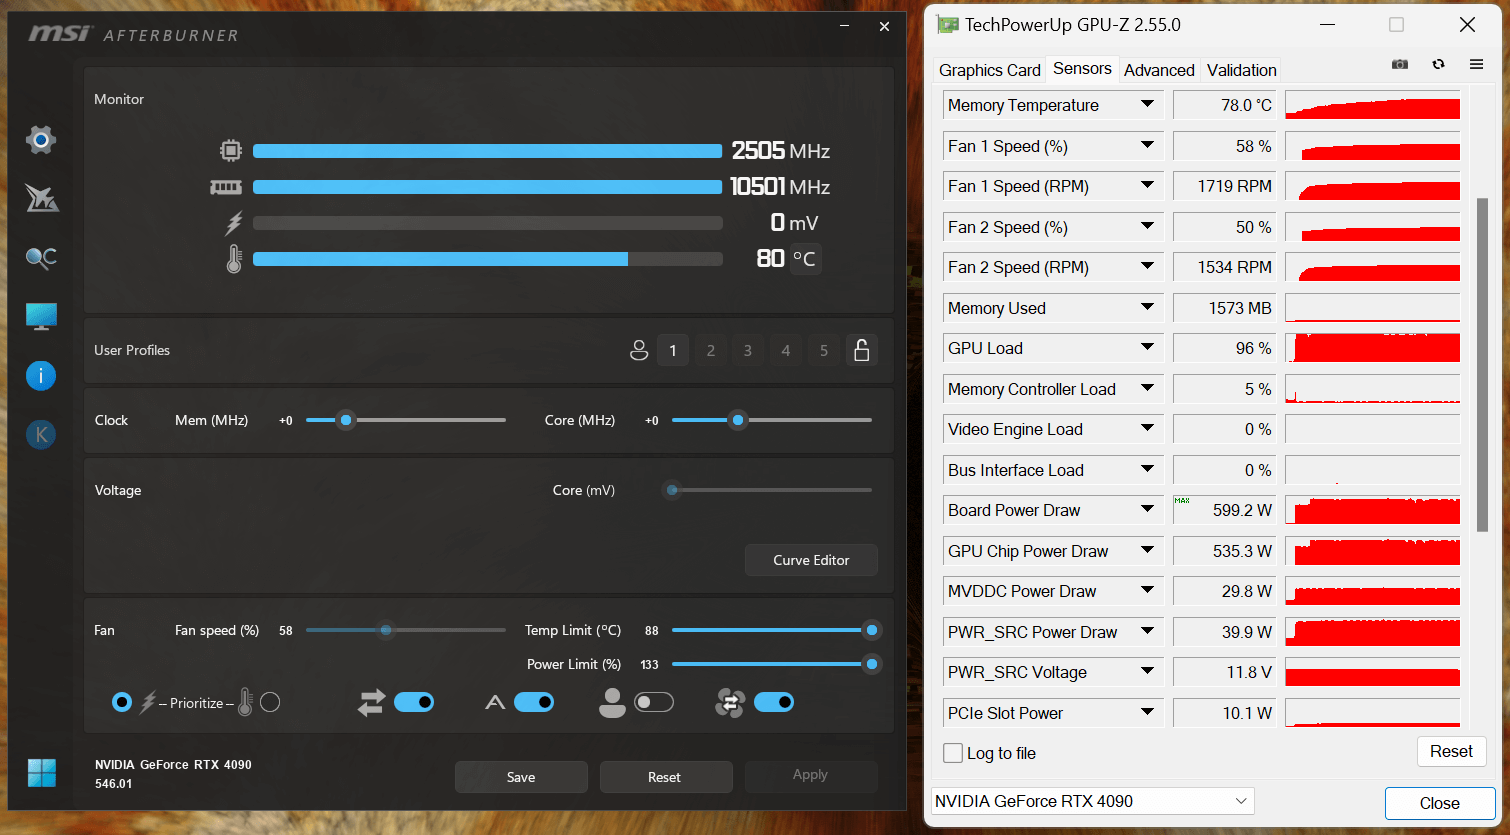Minimize the MSI Afterburner window

[x=847, y=27]
